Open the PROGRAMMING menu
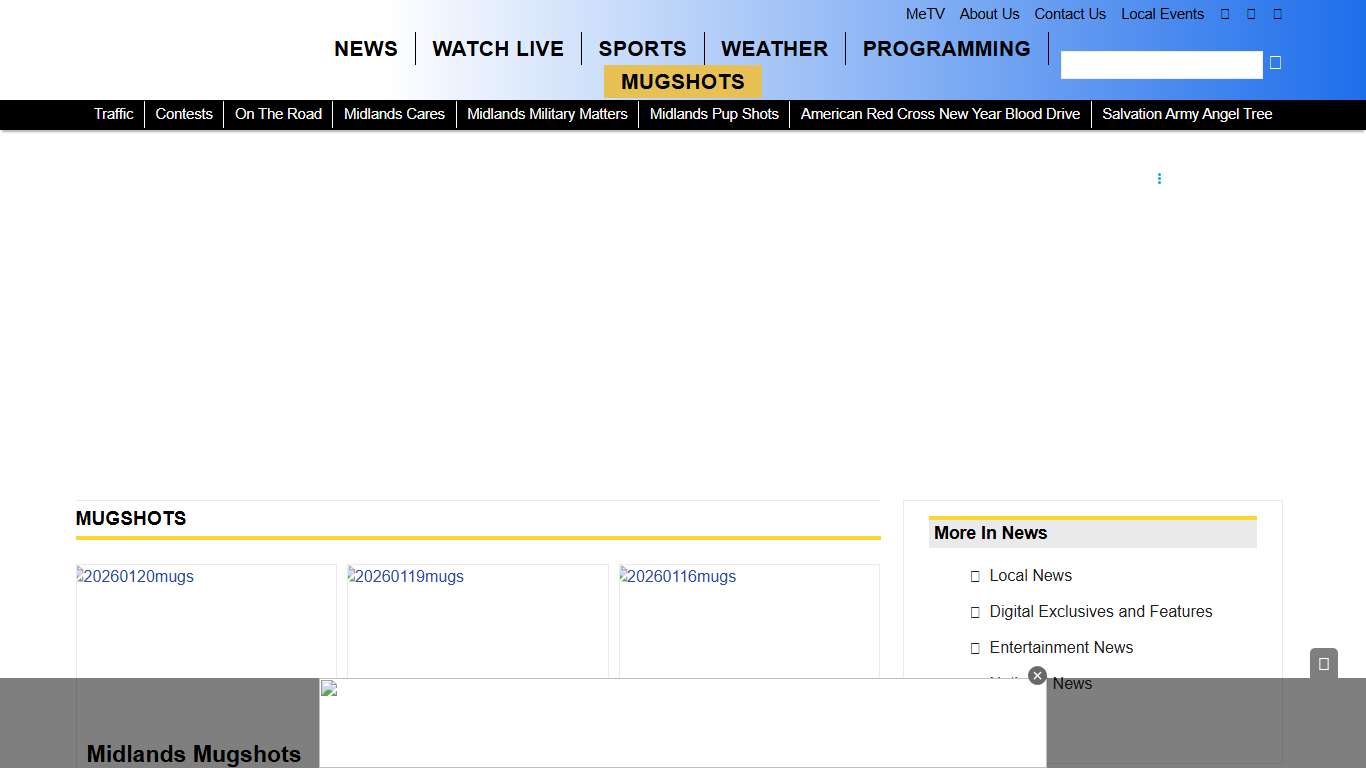1366x768 pixels. pos(946,49)
